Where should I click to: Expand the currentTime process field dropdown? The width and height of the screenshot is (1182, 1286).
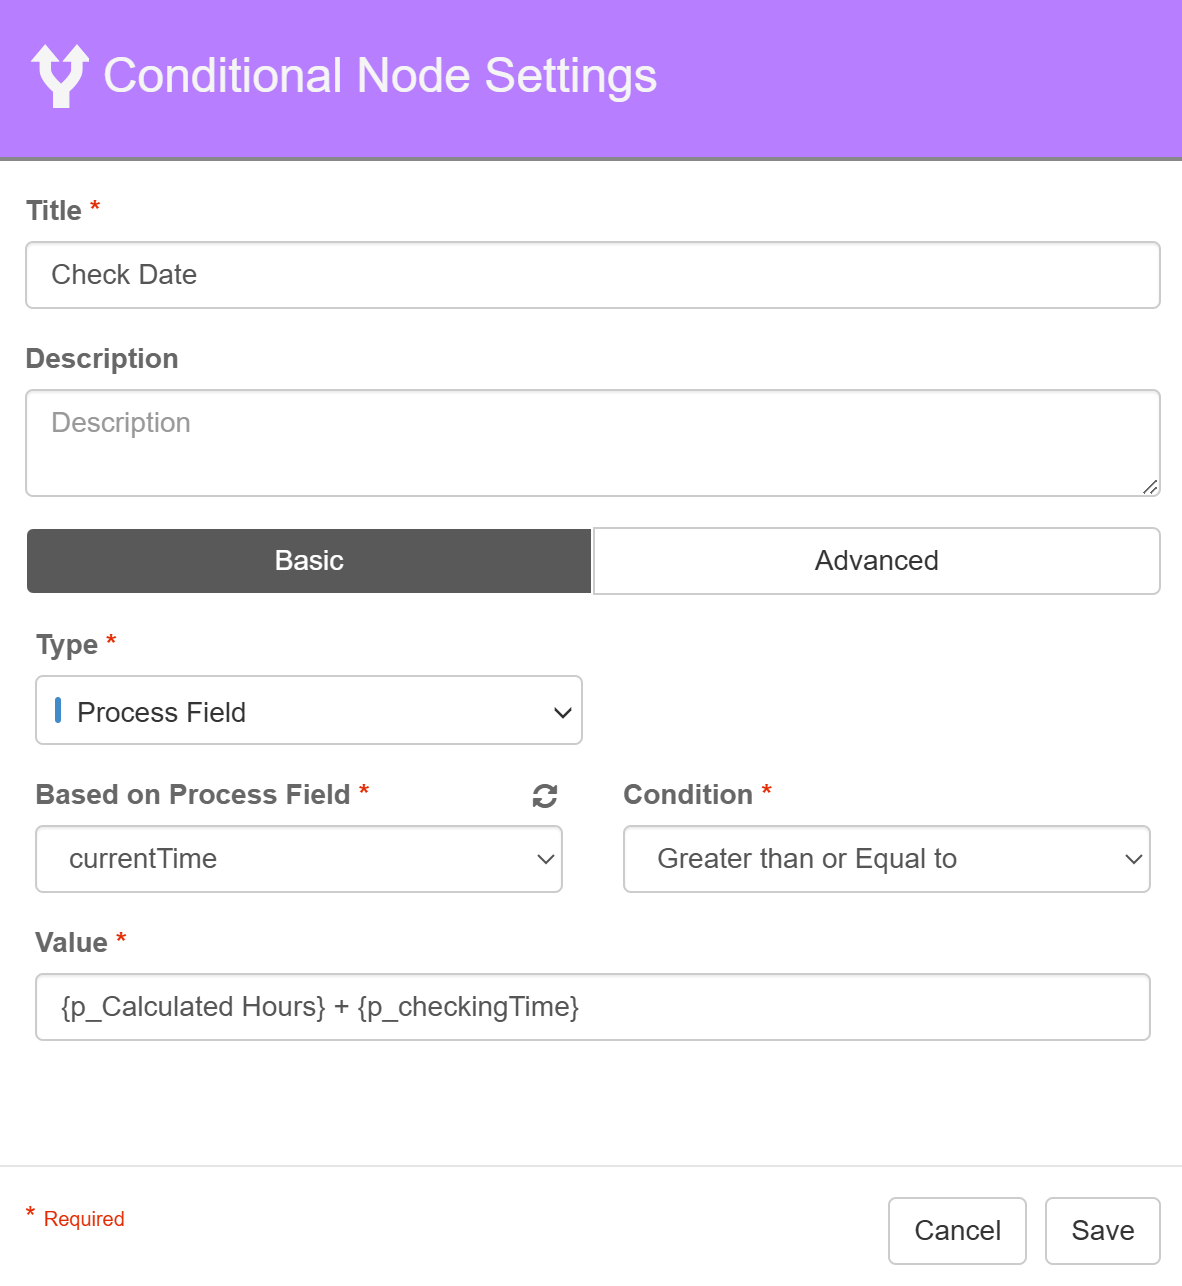pyautogui.click(x=298, y=859)
